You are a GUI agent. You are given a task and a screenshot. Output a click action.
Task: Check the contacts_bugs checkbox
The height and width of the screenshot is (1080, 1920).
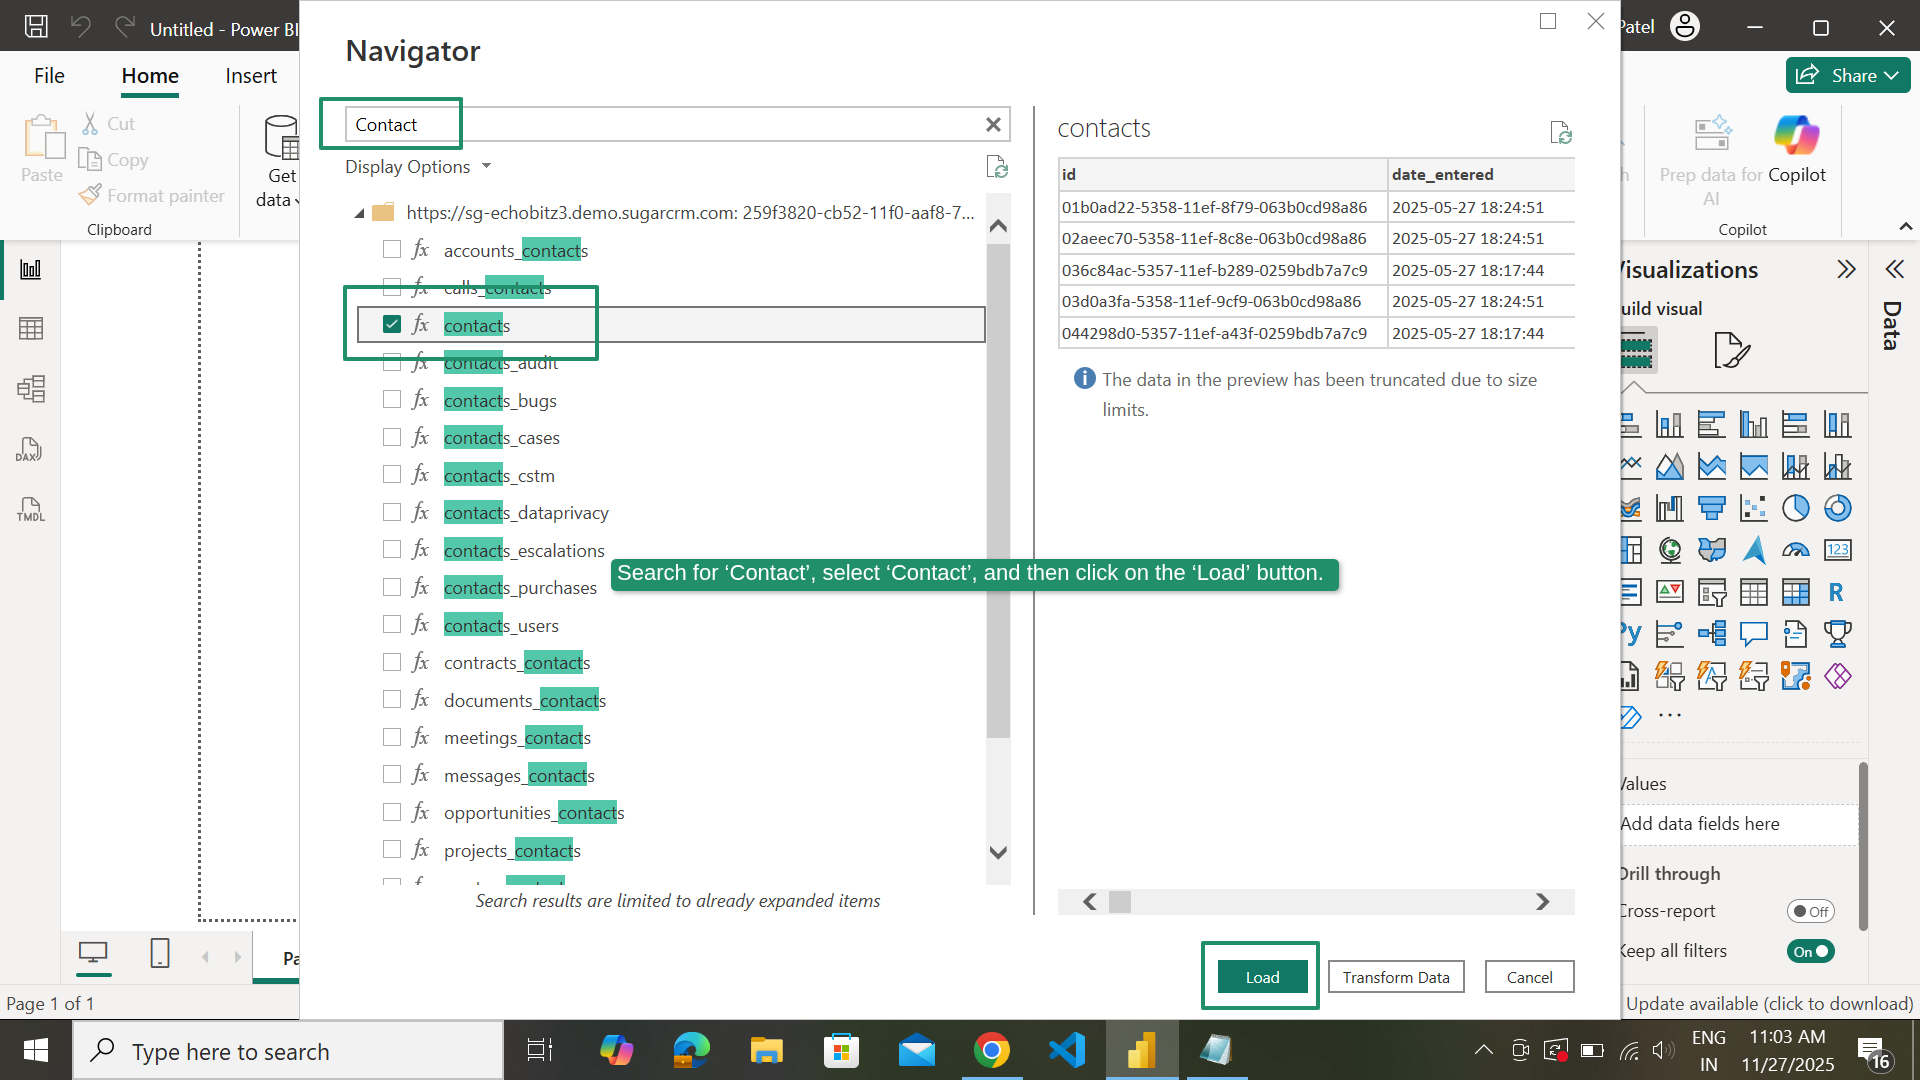pos(391,398)
